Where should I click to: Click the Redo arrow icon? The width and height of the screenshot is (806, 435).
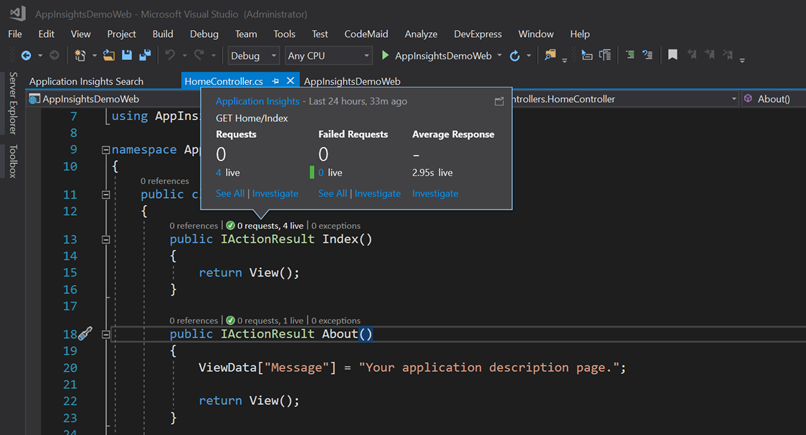199,55
